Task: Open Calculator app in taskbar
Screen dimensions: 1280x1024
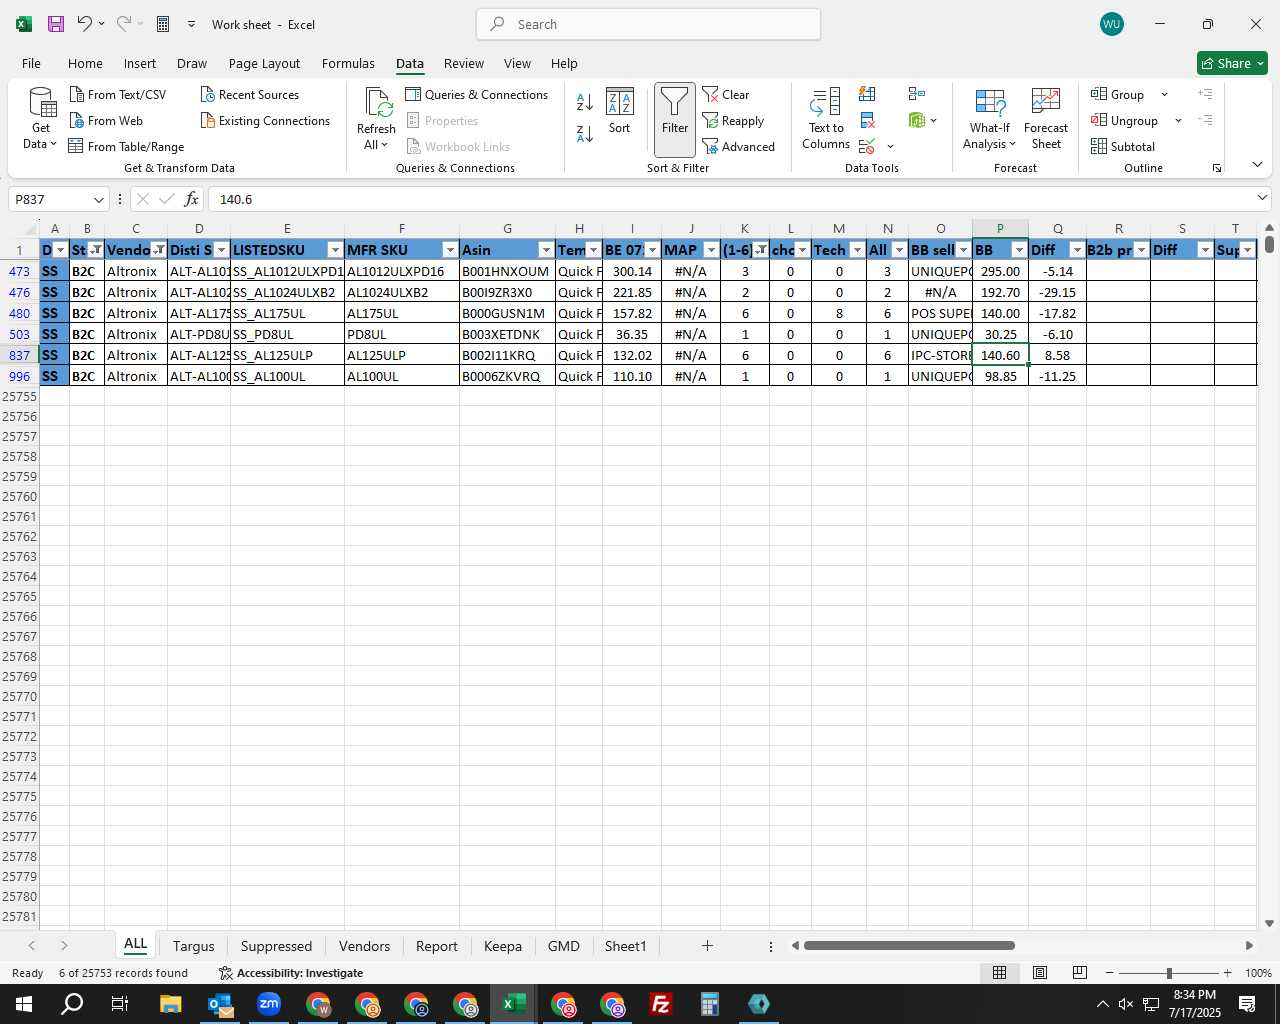Action: [x=709, y=1004]
